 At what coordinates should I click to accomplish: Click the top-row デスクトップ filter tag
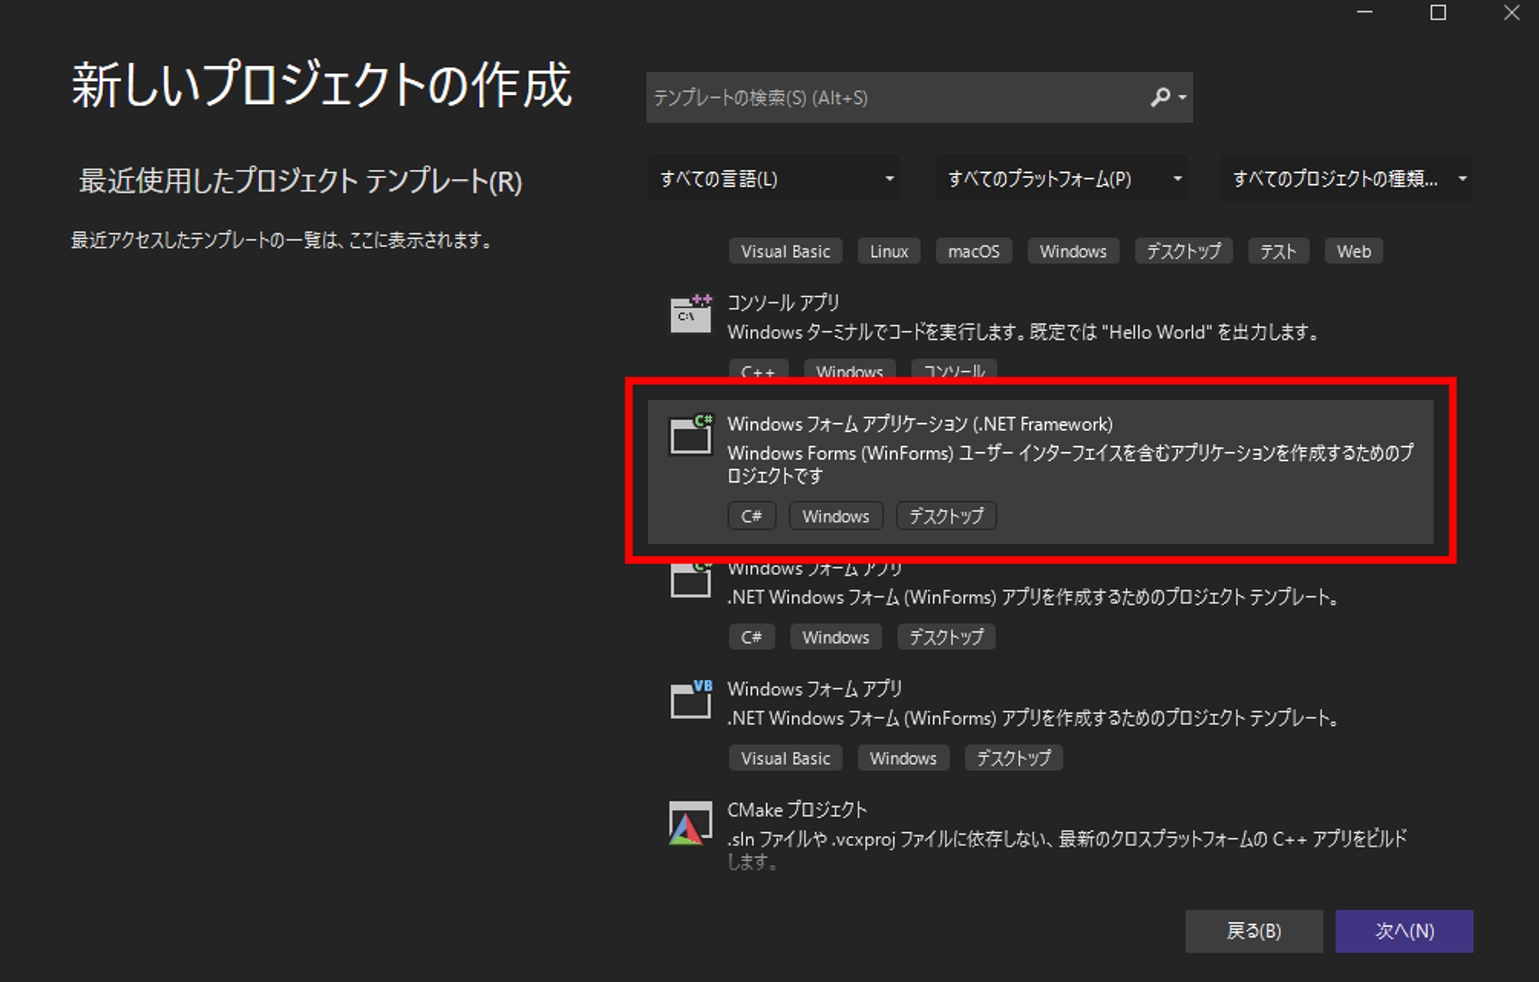click(x=1184, y=251)
